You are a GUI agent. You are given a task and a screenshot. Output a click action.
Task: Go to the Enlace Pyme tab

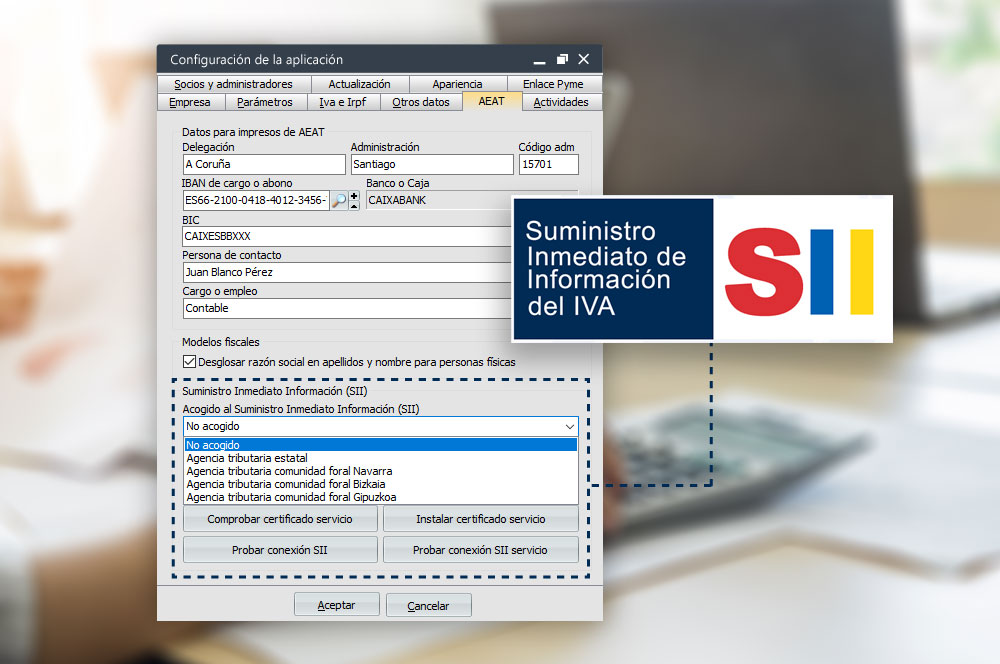pyautogui.click(x=552, y=84)
